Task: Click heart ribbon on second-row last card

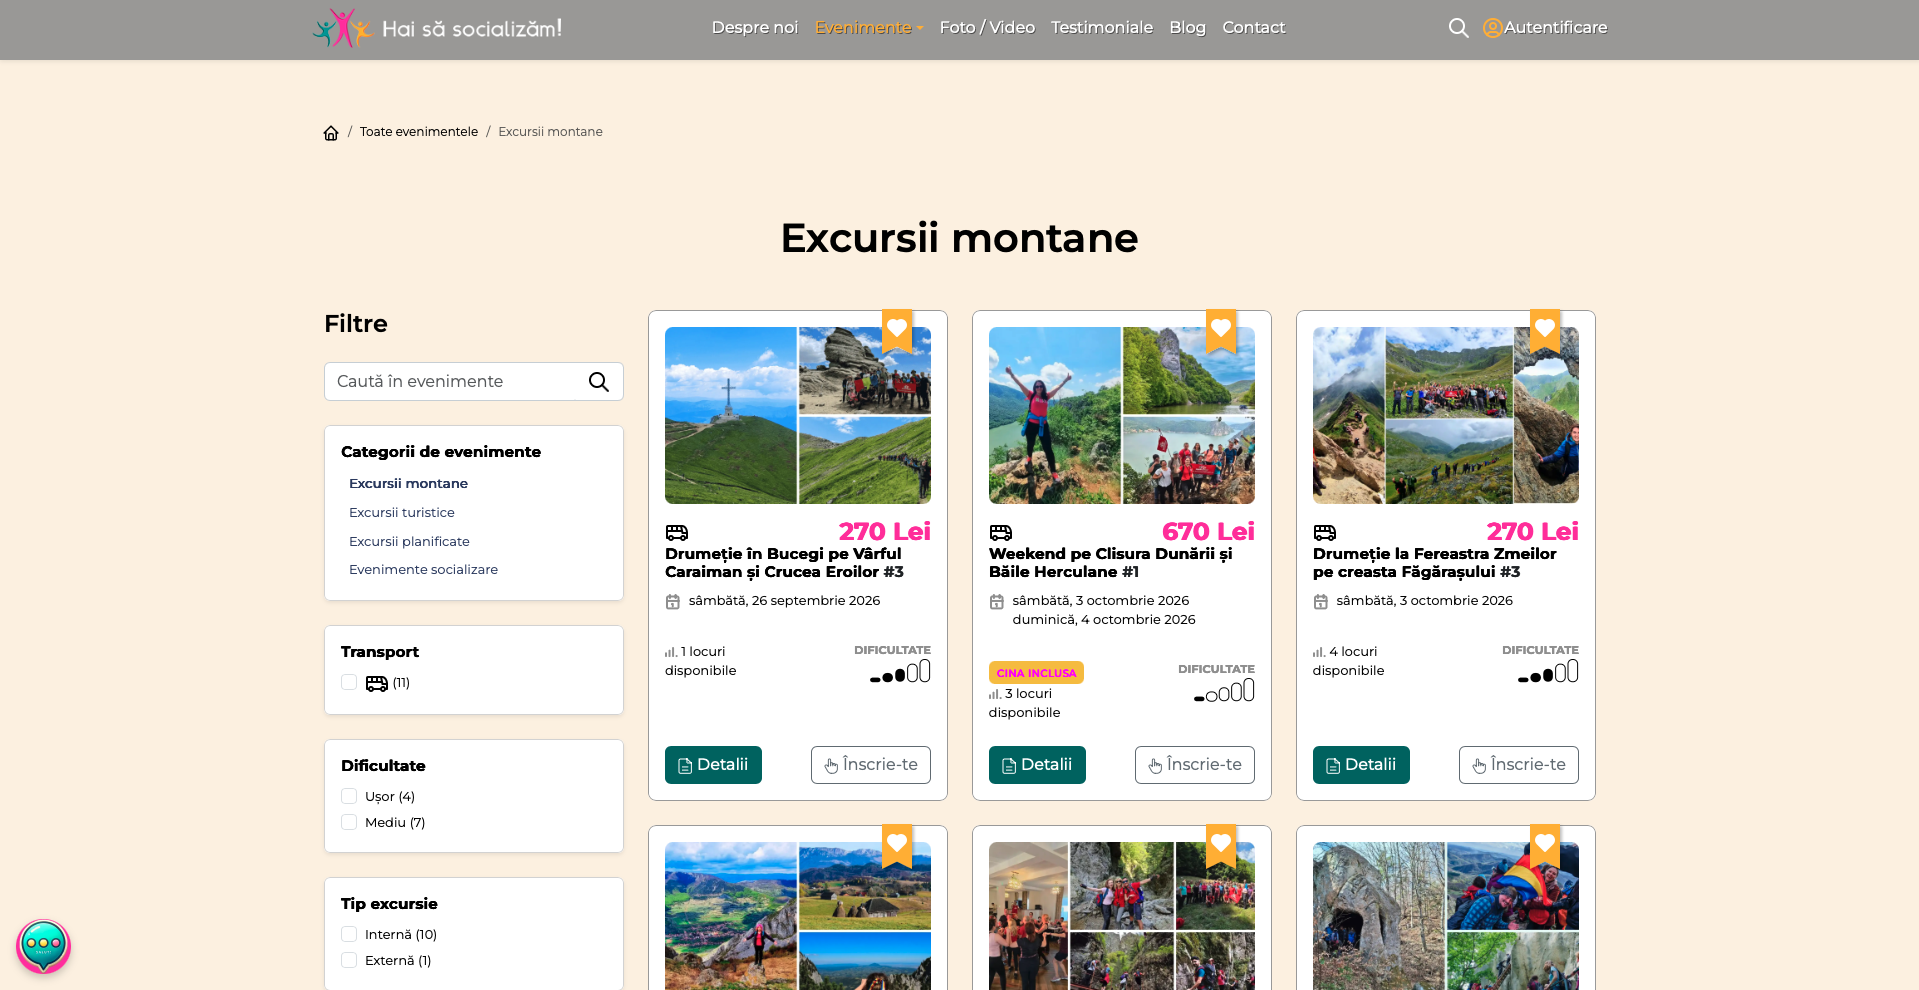Action: (x=1545, y=845)
